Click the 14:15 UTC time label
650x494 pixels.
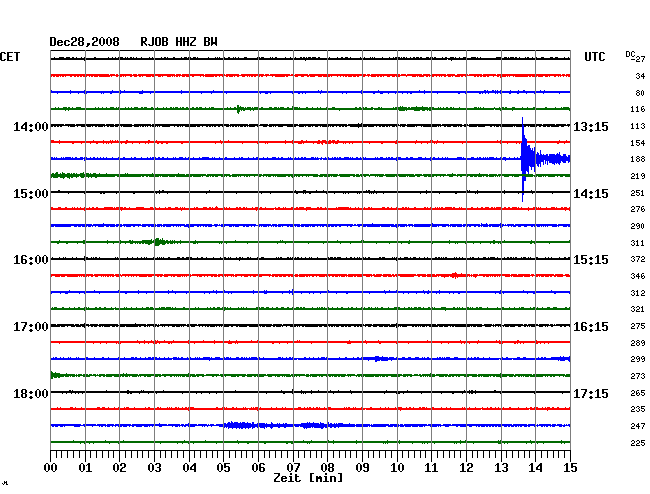[591, 194]
